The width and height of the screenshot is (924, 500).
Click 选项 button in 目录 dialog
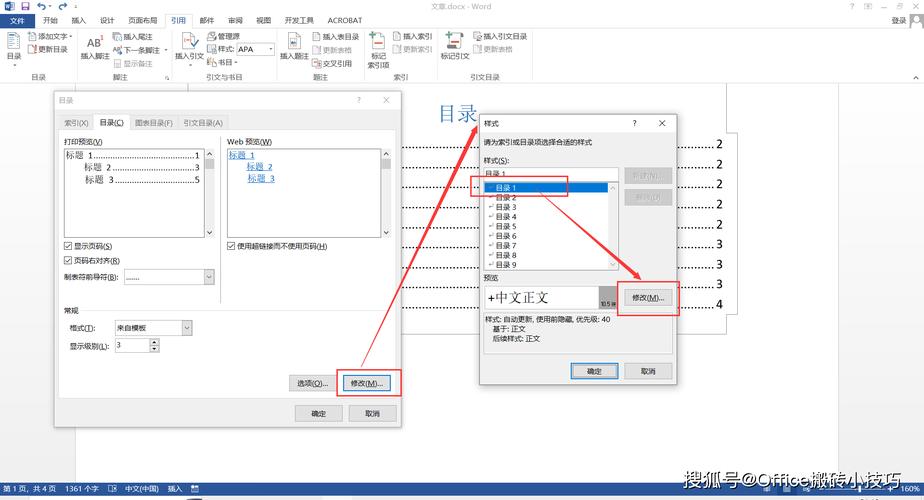coord(311,383)
